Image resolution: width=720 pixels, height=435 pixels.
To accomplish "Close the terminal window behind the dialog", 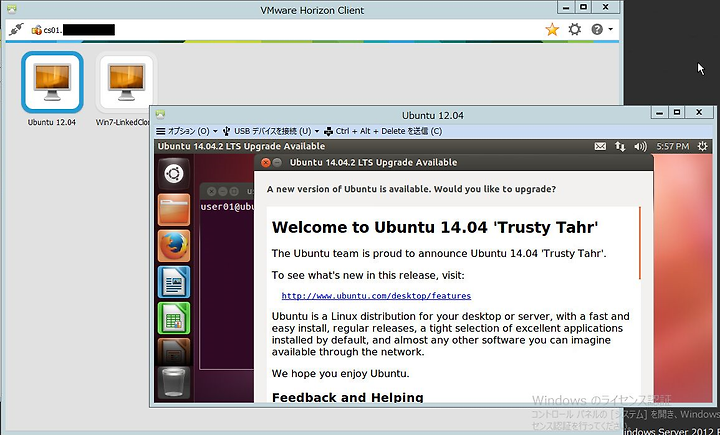I will [211, 191].
